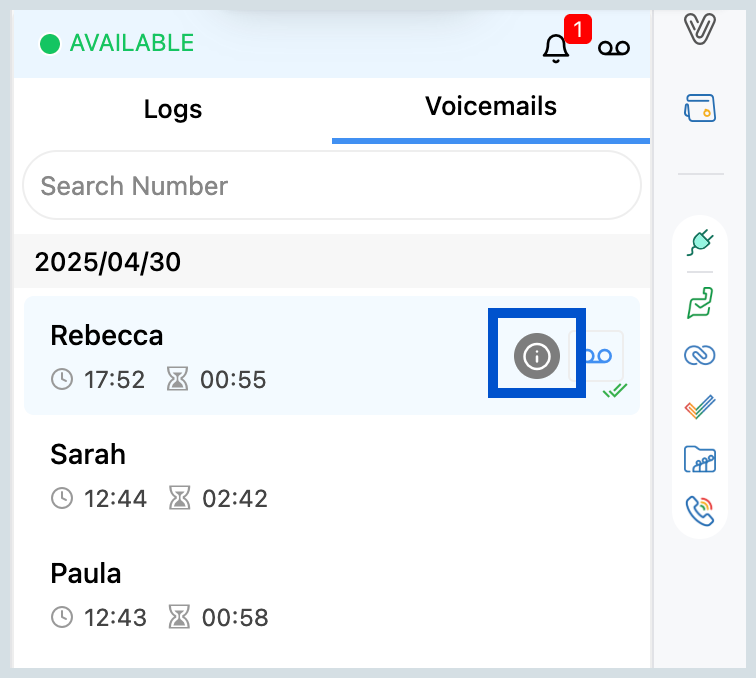Open the notifications bell icon
The image size is (756, 678).
coord(555,48)
